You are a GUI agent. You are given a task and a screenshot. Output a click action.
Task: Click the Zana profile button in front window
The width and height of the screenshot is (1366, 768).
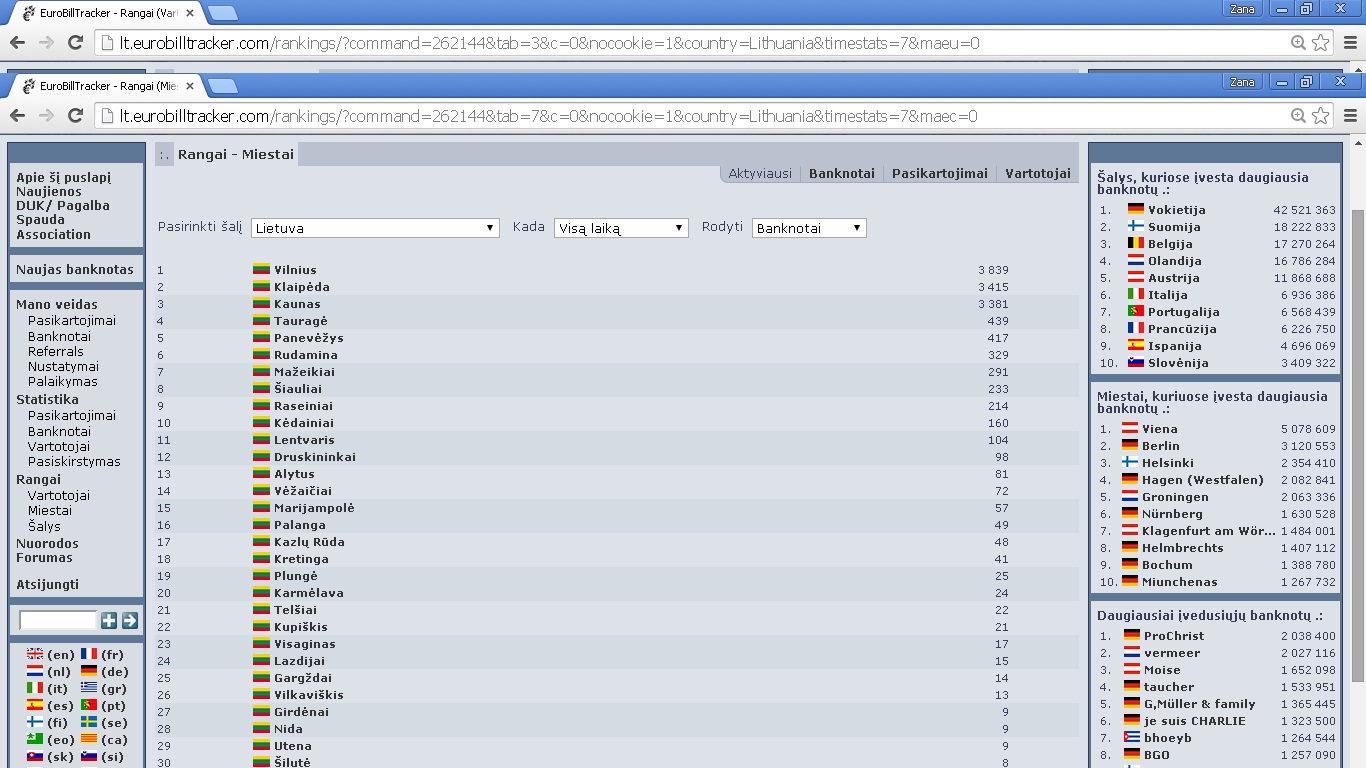(1243, 82)
